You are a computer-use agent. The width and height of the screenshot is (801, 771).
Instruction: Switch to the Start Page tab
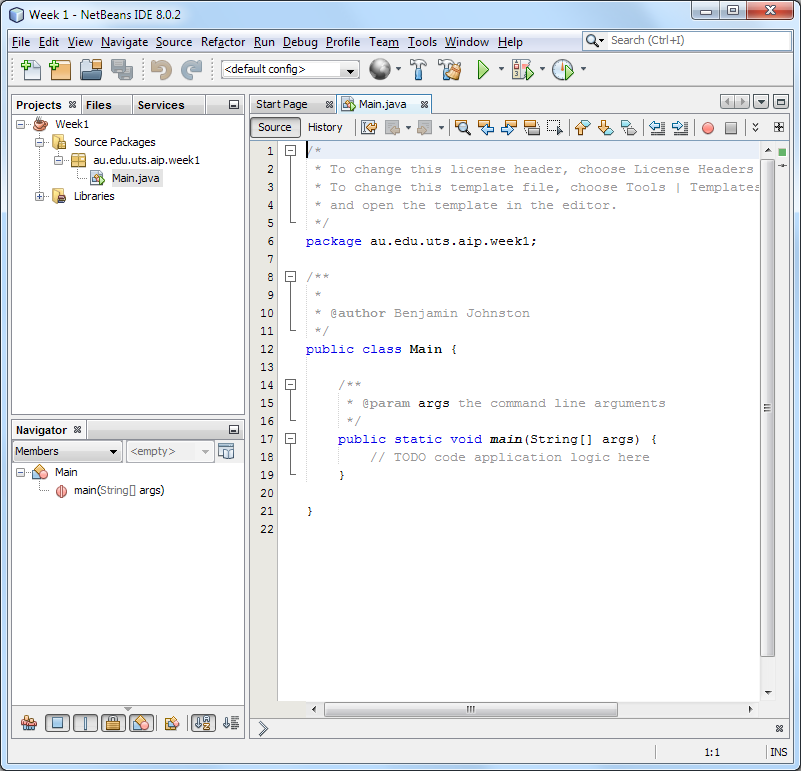pyautogui.click(x=281, y=104)
